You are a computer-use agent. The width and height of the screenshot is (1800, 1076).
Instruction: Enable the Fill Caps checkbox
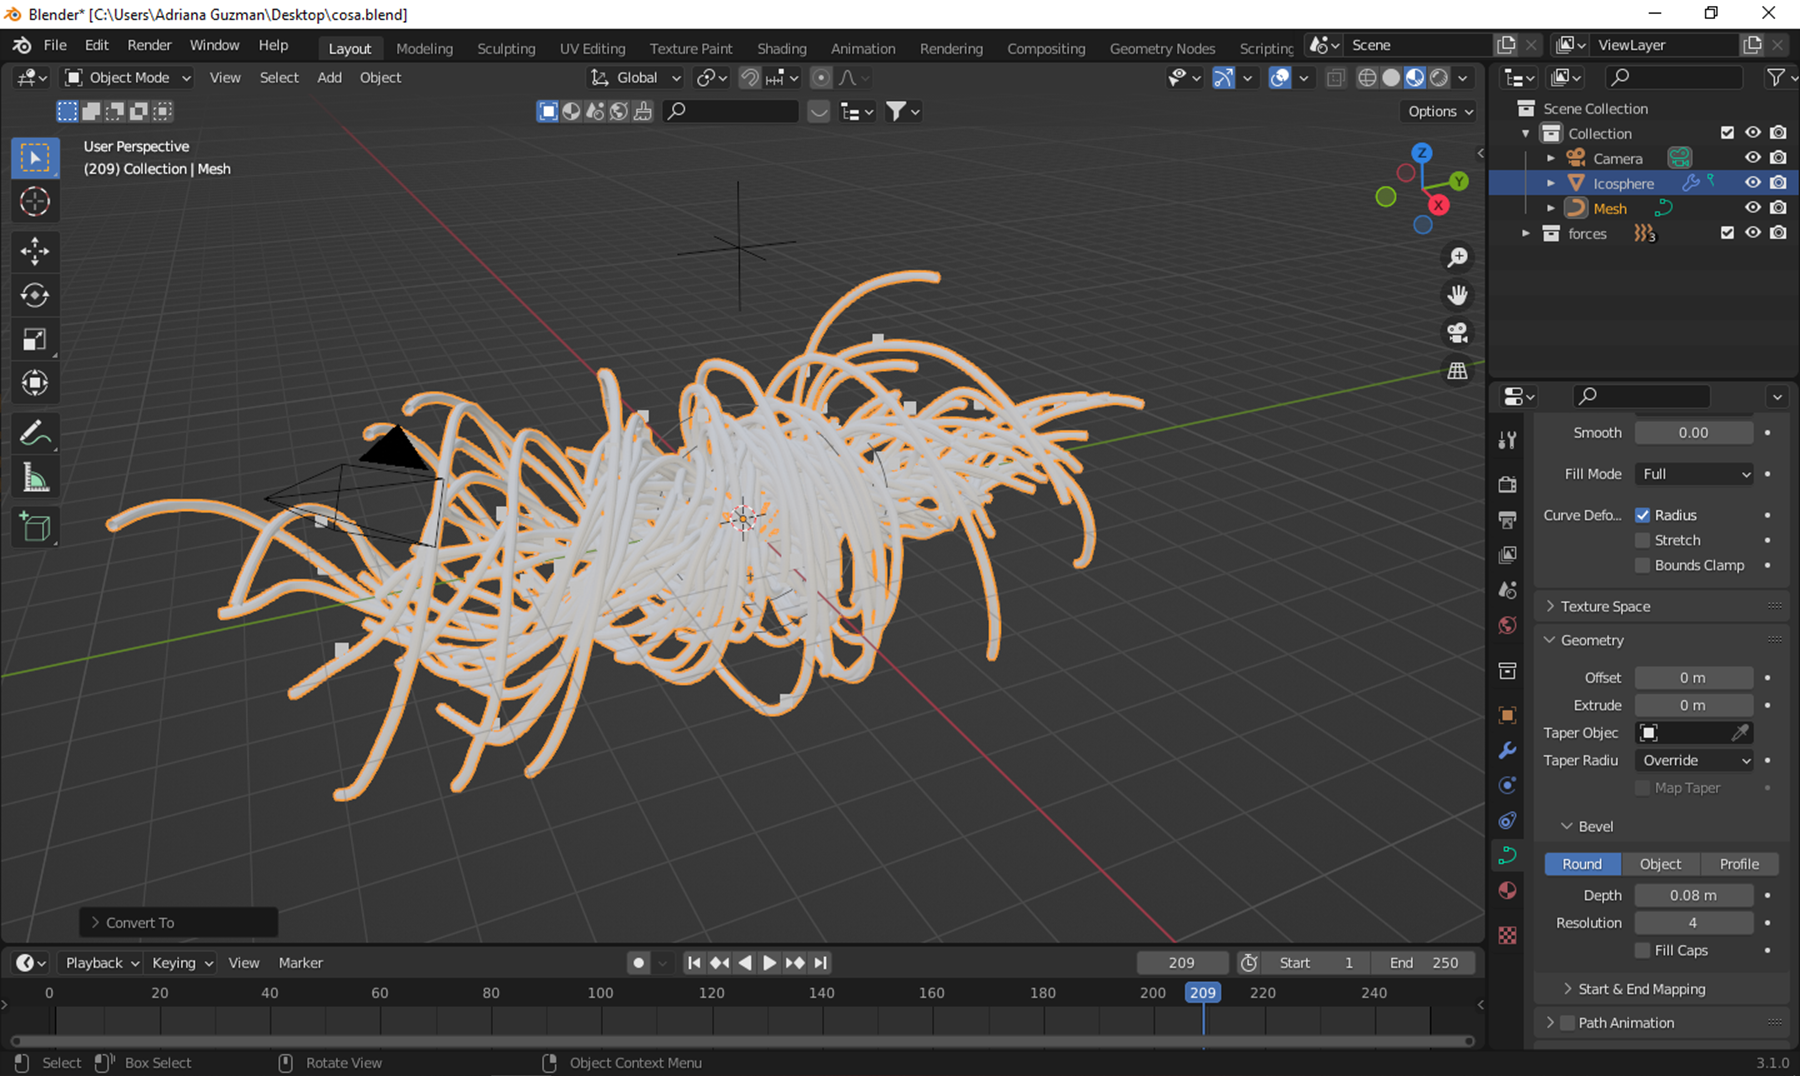1642,950
